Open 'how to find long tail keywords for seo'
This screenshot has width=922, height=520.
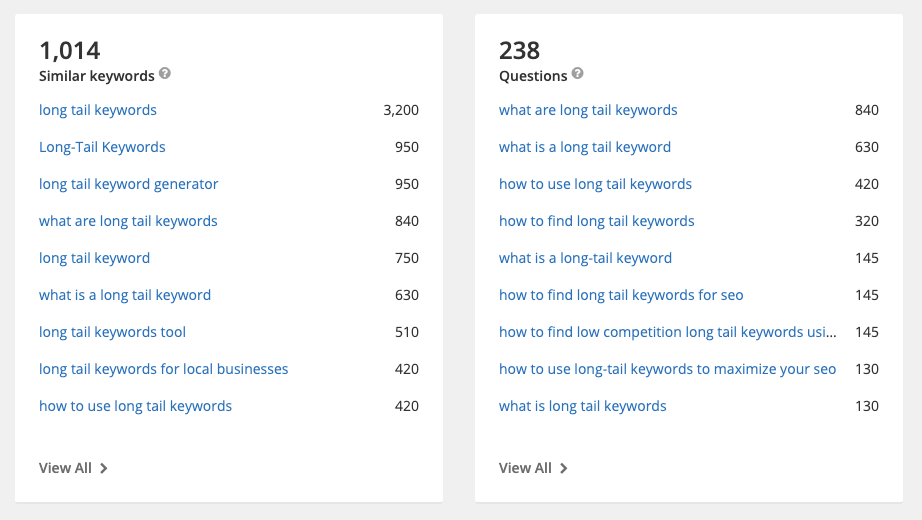[x=621, y=295]
